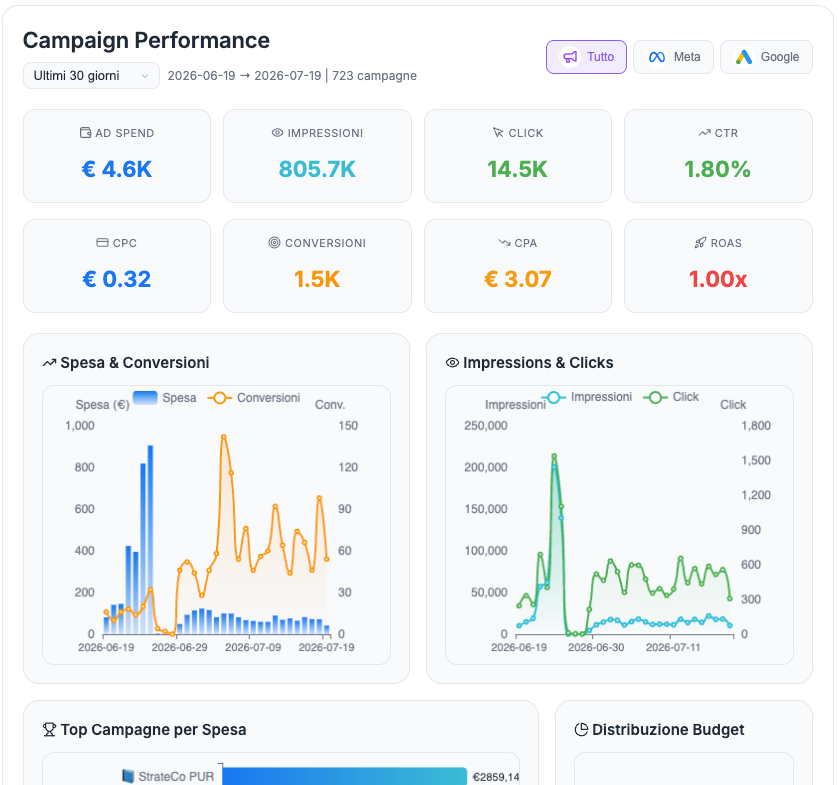The width and height of the screenshot is (838, 785).
Task: Click the trend-up icon beside CTR
Action: 704,133
